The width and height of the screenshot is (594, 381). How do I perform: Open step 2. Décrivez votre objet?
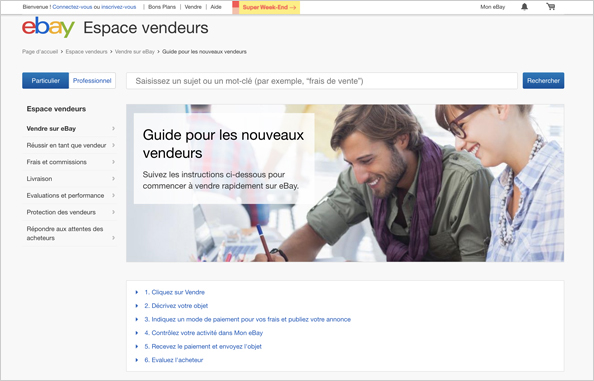[x=176, y=306]
